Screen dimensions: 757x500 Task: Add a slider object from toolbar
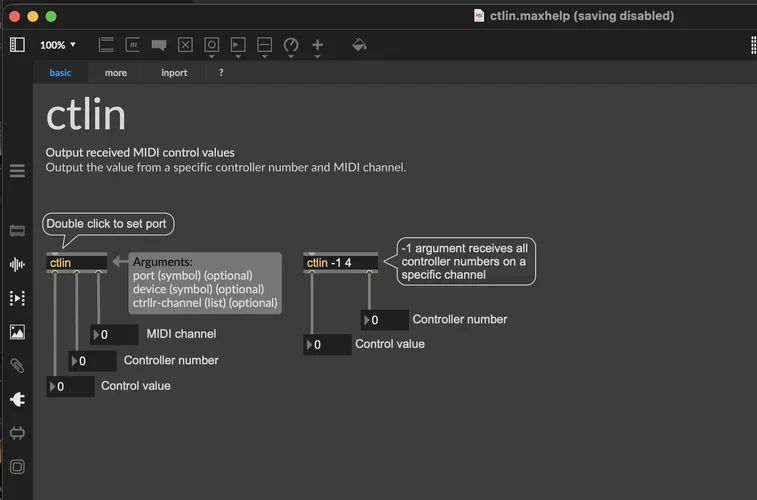(265, 45)
